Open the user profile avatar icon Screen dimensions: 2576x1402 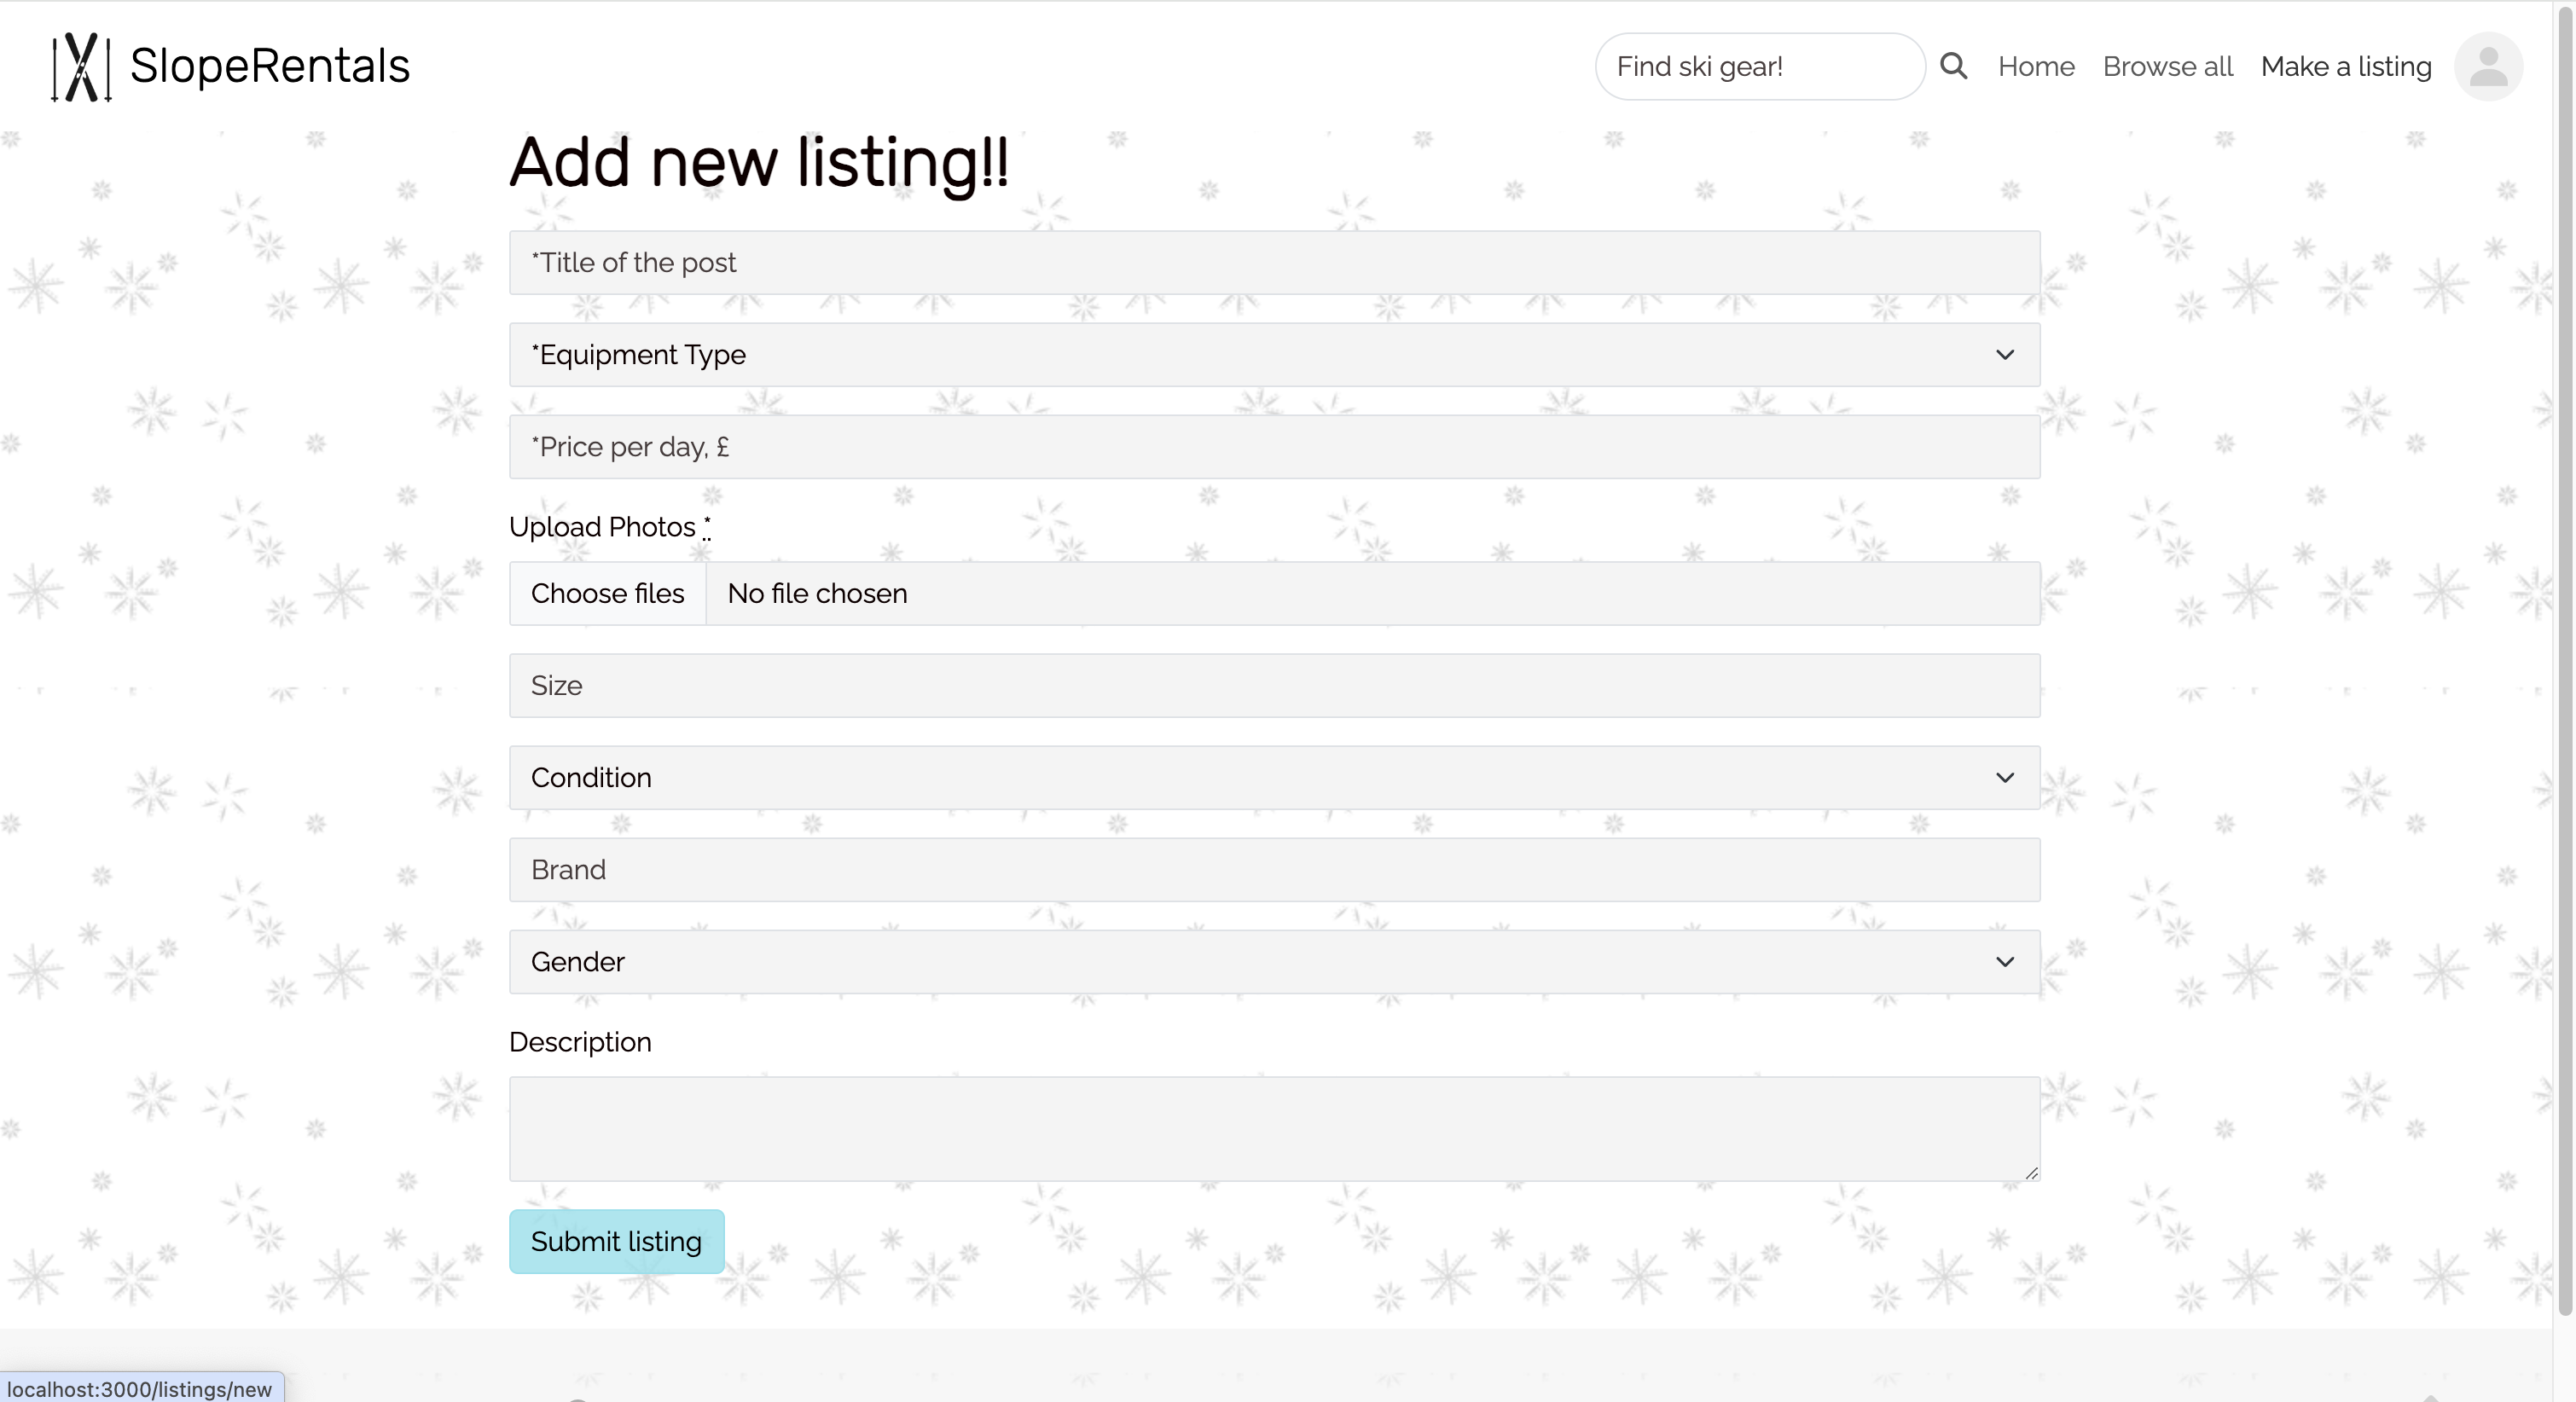(2487, 66)
